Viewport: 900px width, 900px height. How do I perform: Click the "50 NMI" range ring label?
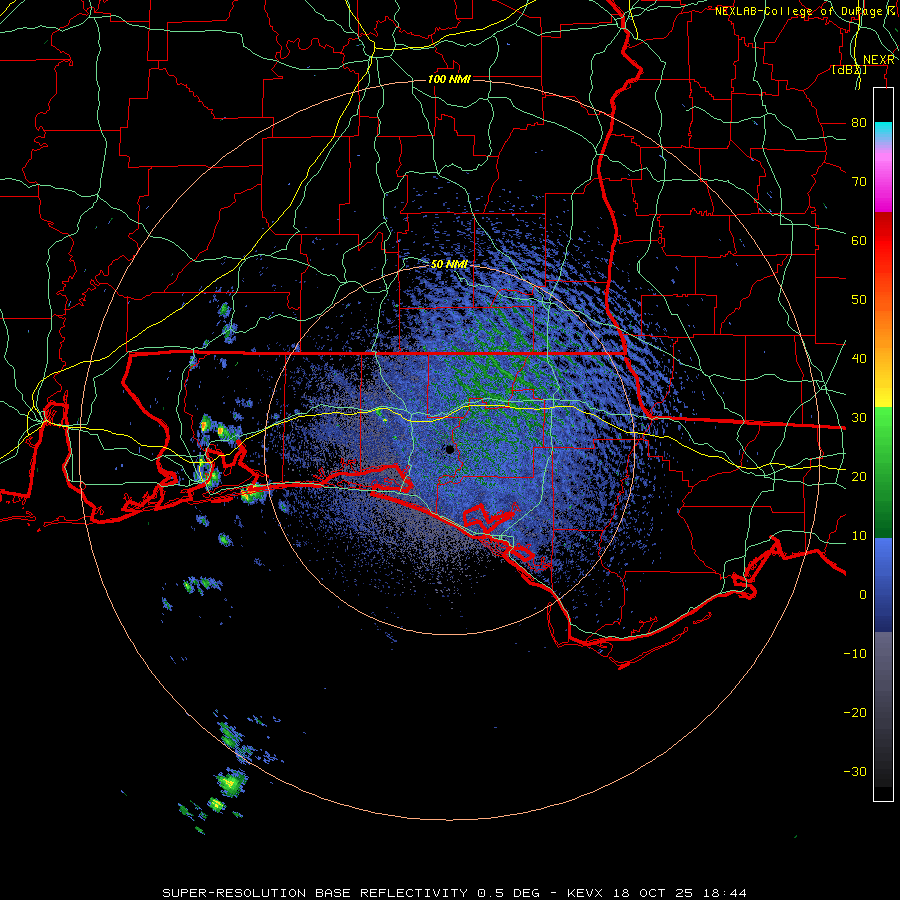coord(449,264)
